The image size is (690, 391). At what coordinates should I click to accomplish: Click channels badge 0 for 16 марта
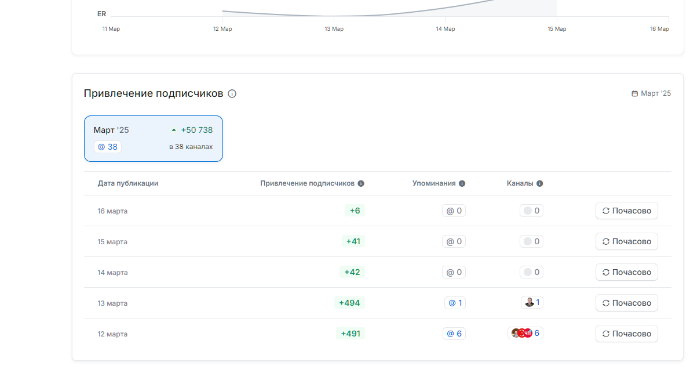(532, 211)
